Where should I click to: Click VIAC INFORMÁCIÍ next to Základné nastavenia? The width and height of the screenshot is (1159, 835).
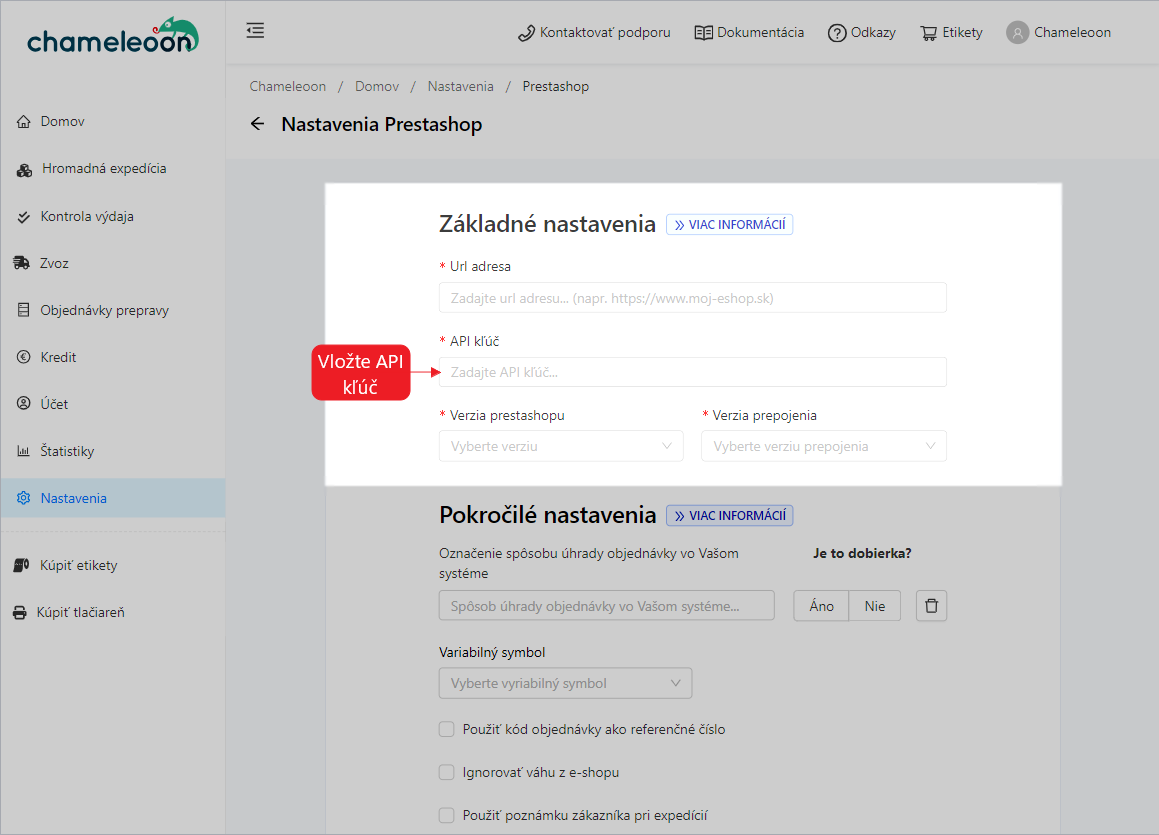point(730,225)
